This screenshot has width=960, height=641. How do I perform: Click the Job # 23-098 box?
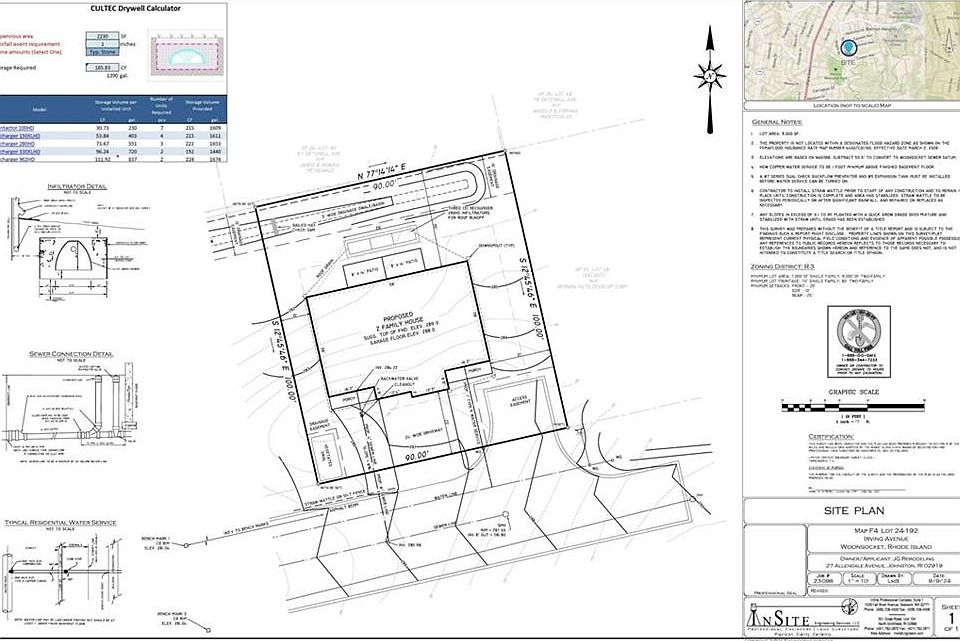click(x=827, y=579)
